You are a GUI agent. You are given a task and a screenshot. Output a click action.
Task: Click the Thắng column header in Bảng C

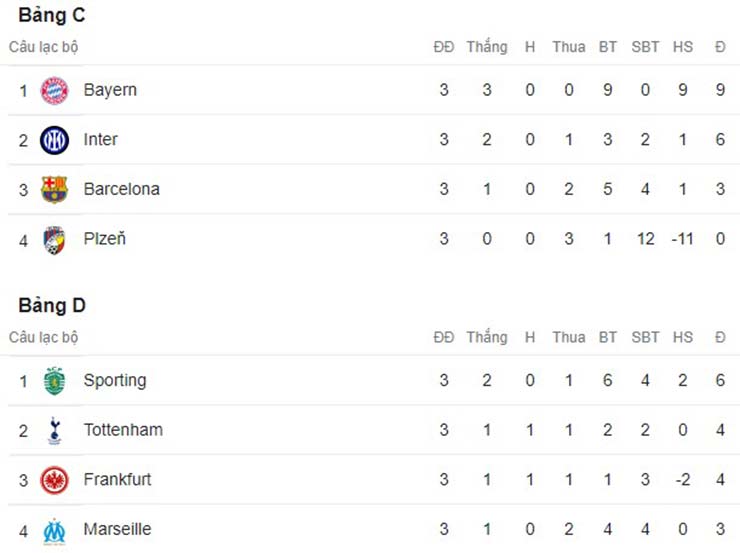[486, 47]
